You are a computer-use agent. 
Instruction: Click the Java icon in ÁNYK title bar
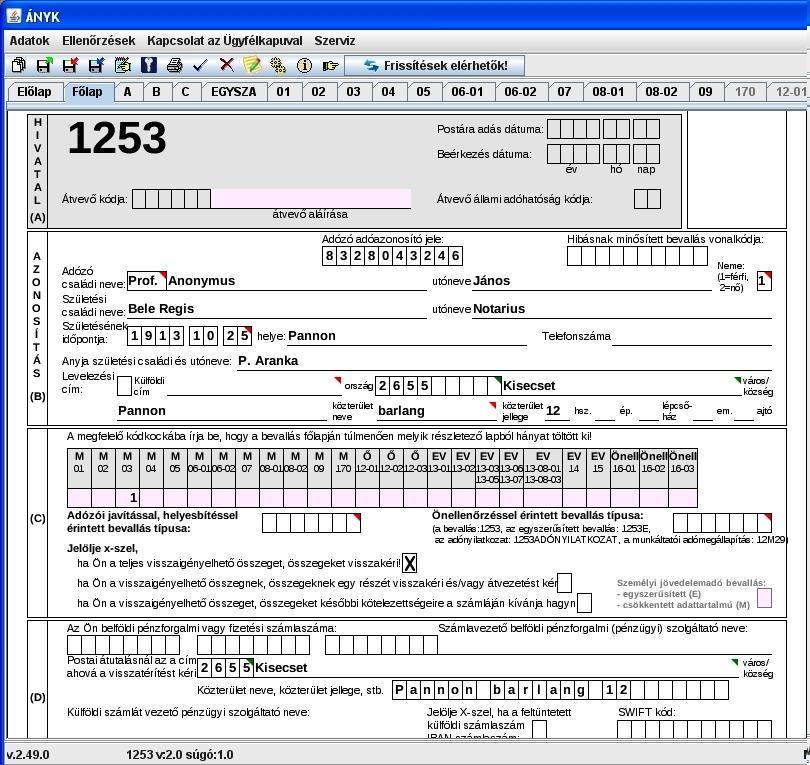[x=14, y=16]
